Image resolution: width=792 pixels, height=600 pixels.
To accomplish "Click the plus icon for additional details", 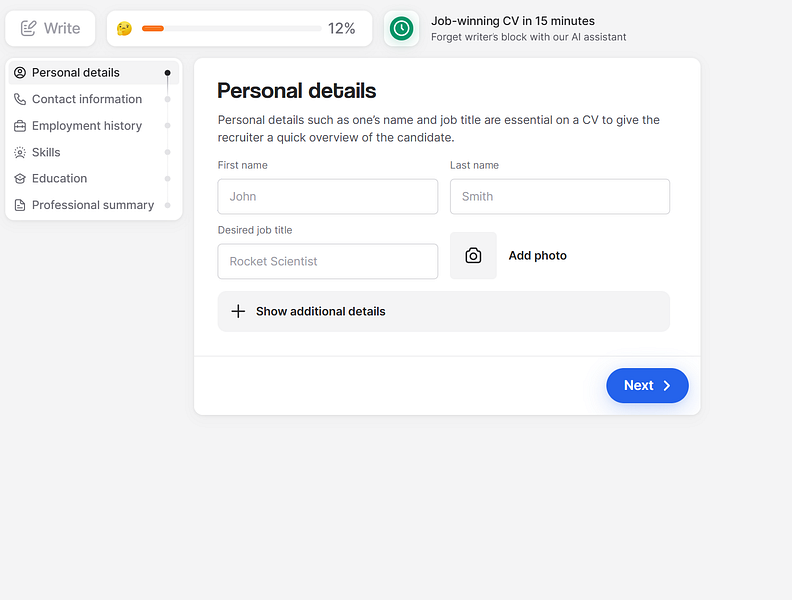I will pos(238,311).
